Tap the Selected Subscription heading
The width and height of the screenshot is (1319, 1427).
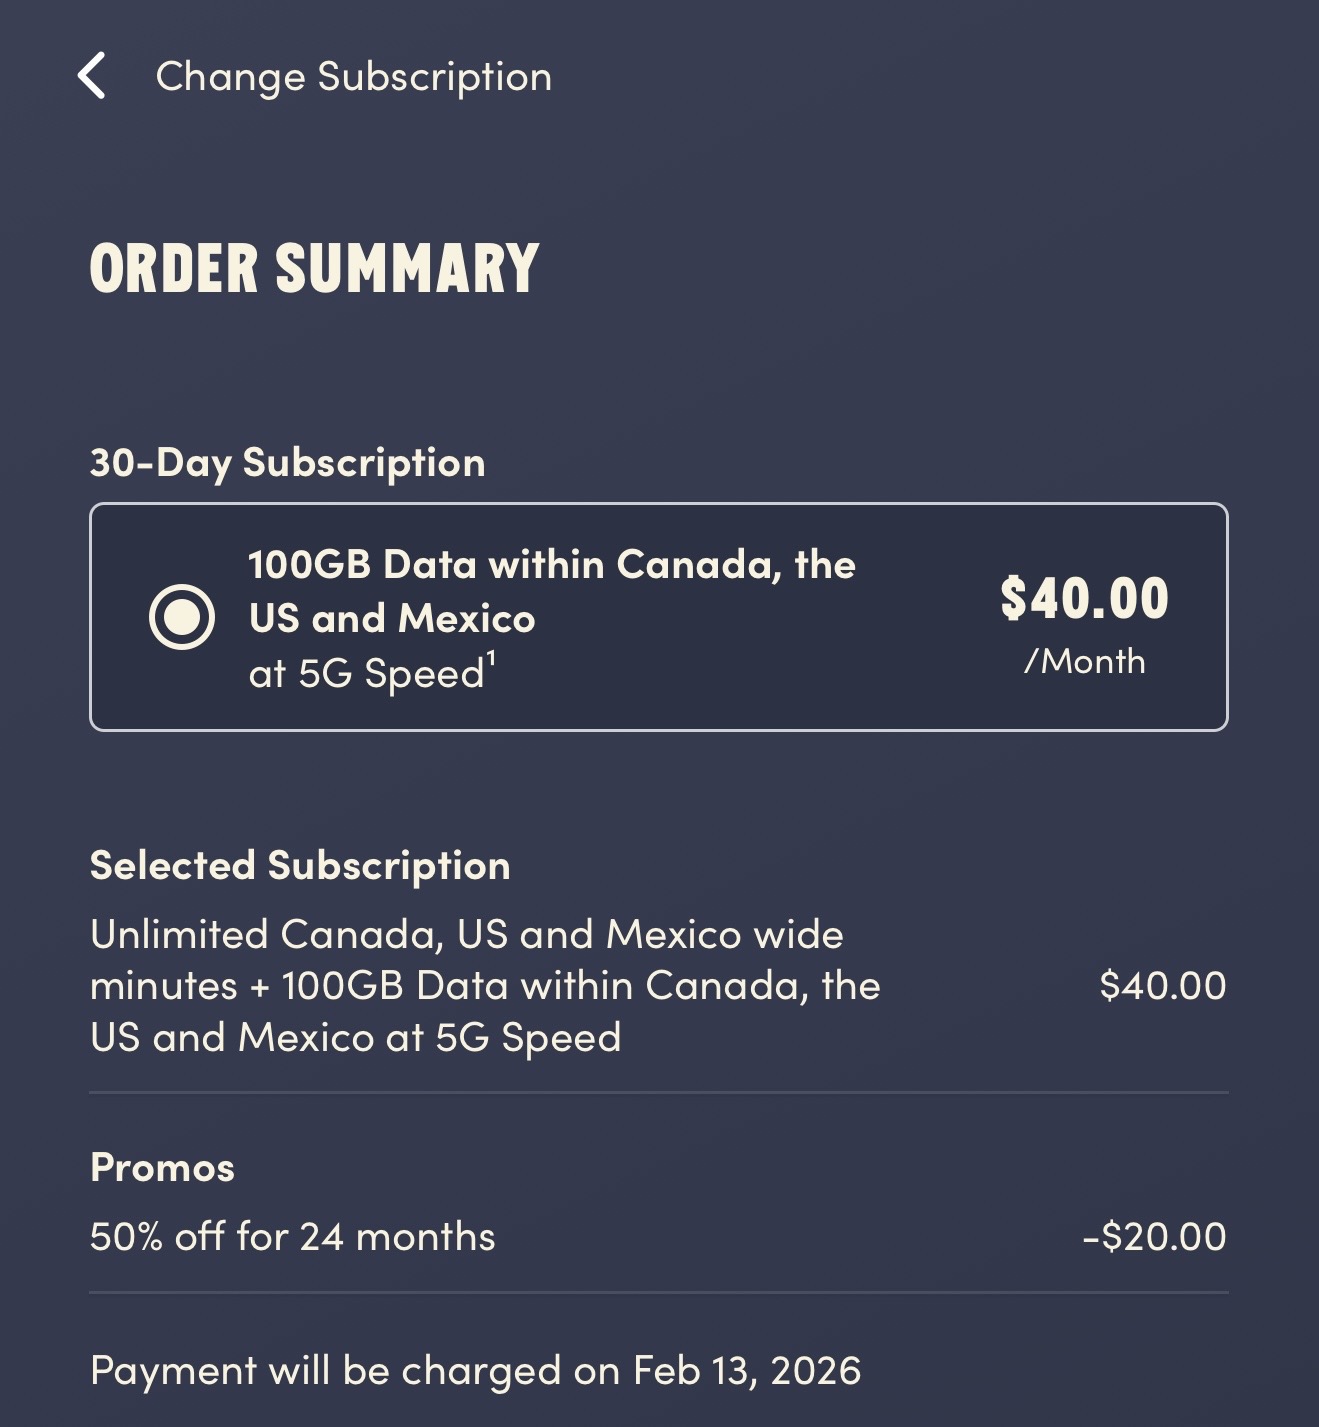[300, 866]
